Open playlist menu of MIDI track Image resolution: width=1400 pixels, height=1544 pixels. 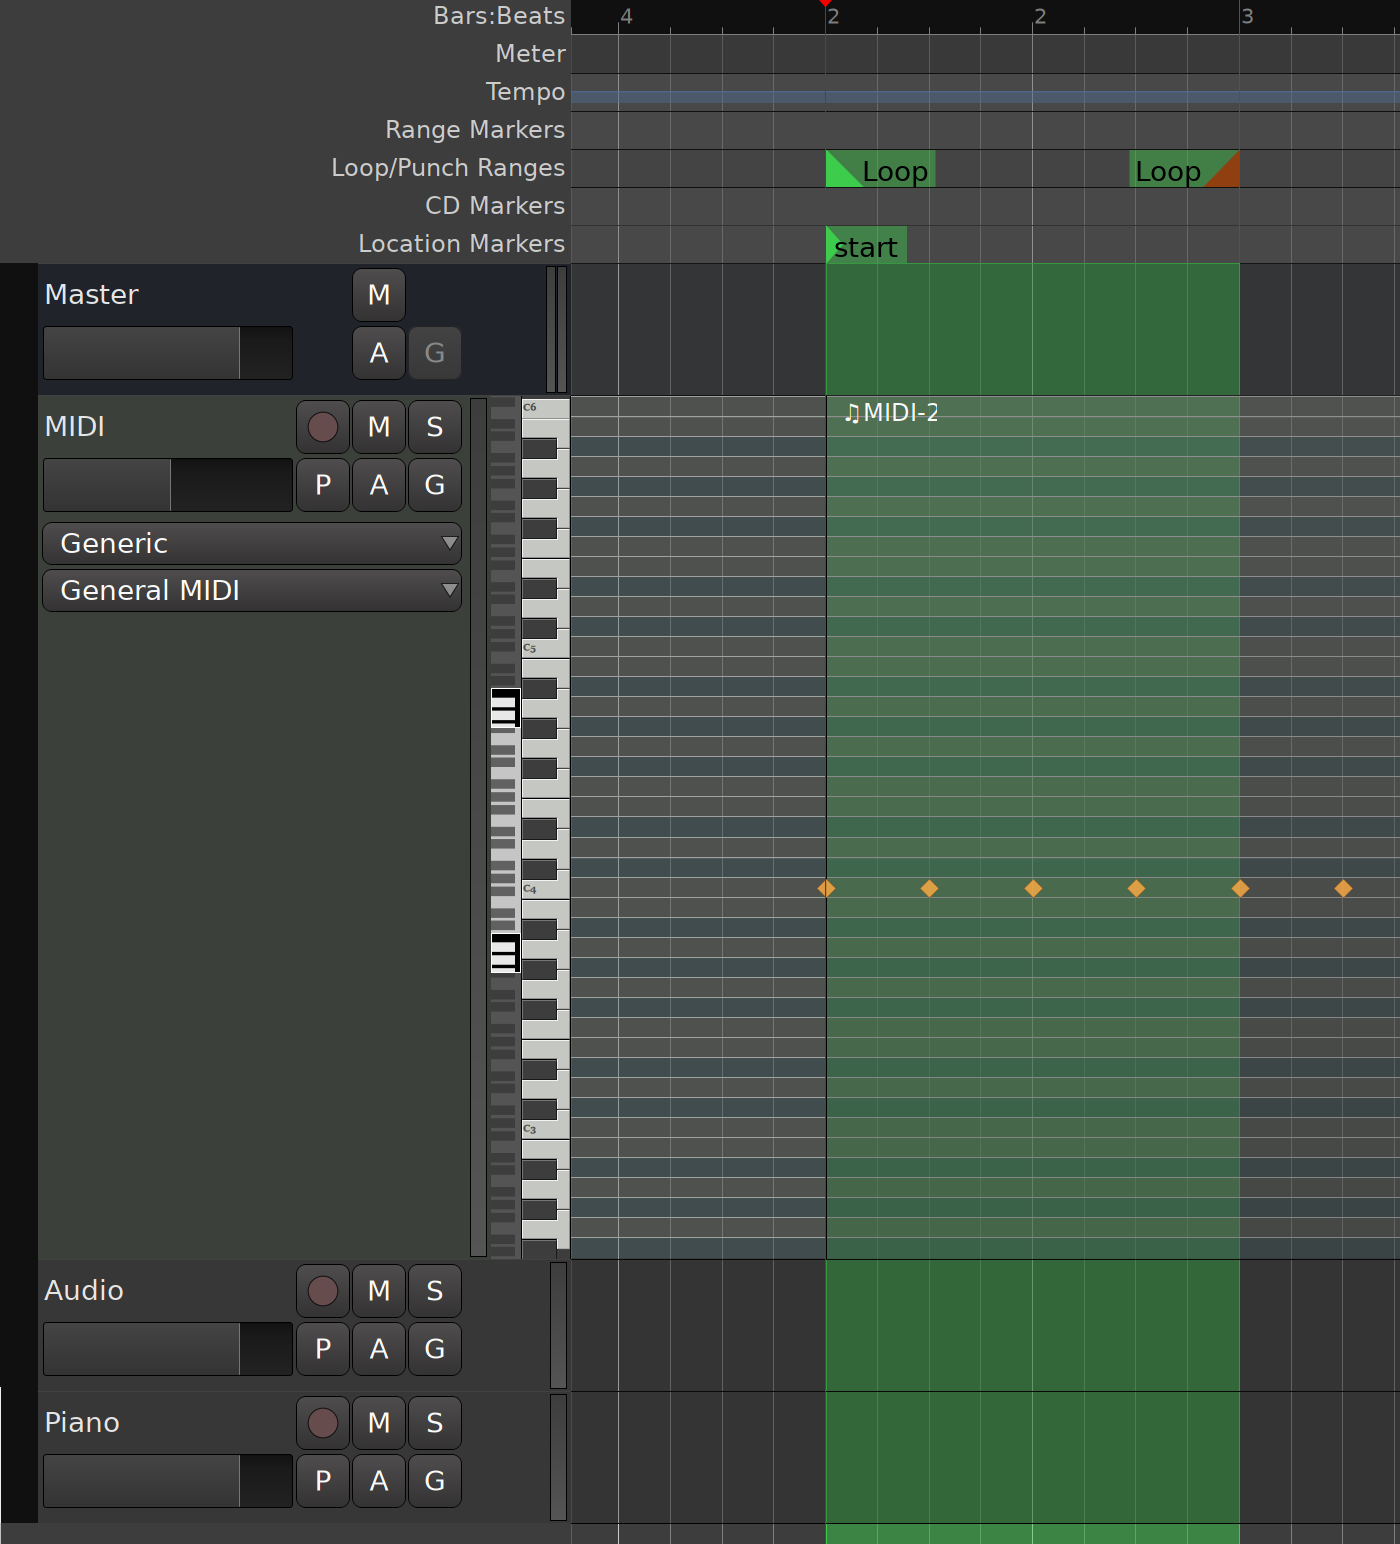323,485
